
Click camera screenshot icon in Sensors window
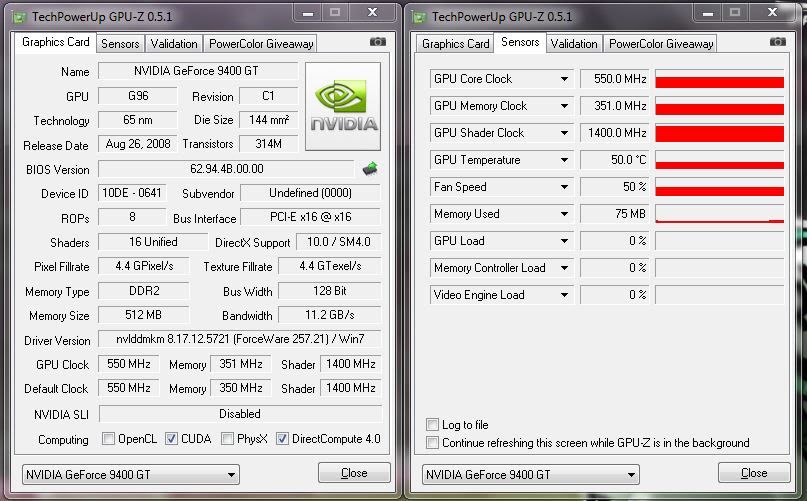pyautogui.click(x=778, y=42)
